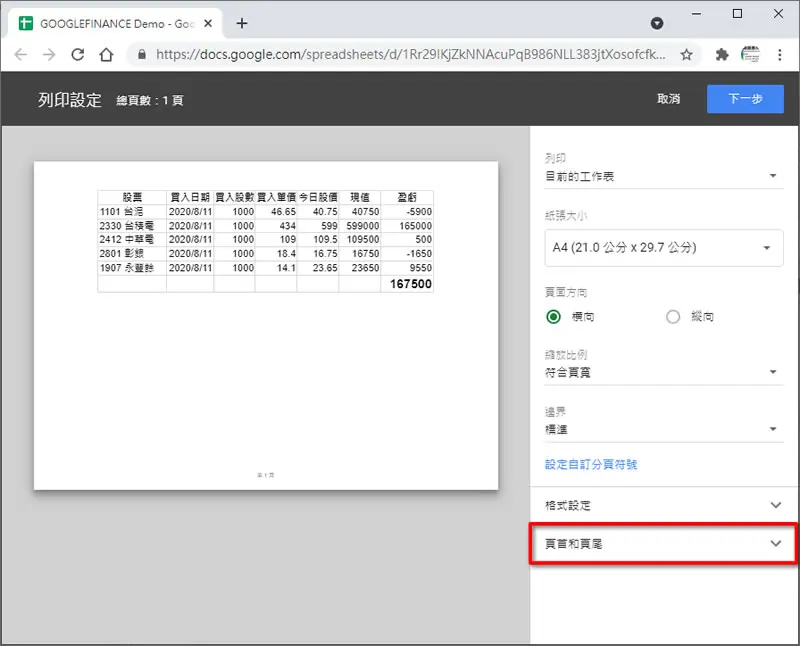Open the 符合頁寬 scale dropdown
Viewport: 800px width, 646px height.
coord(664,373)
